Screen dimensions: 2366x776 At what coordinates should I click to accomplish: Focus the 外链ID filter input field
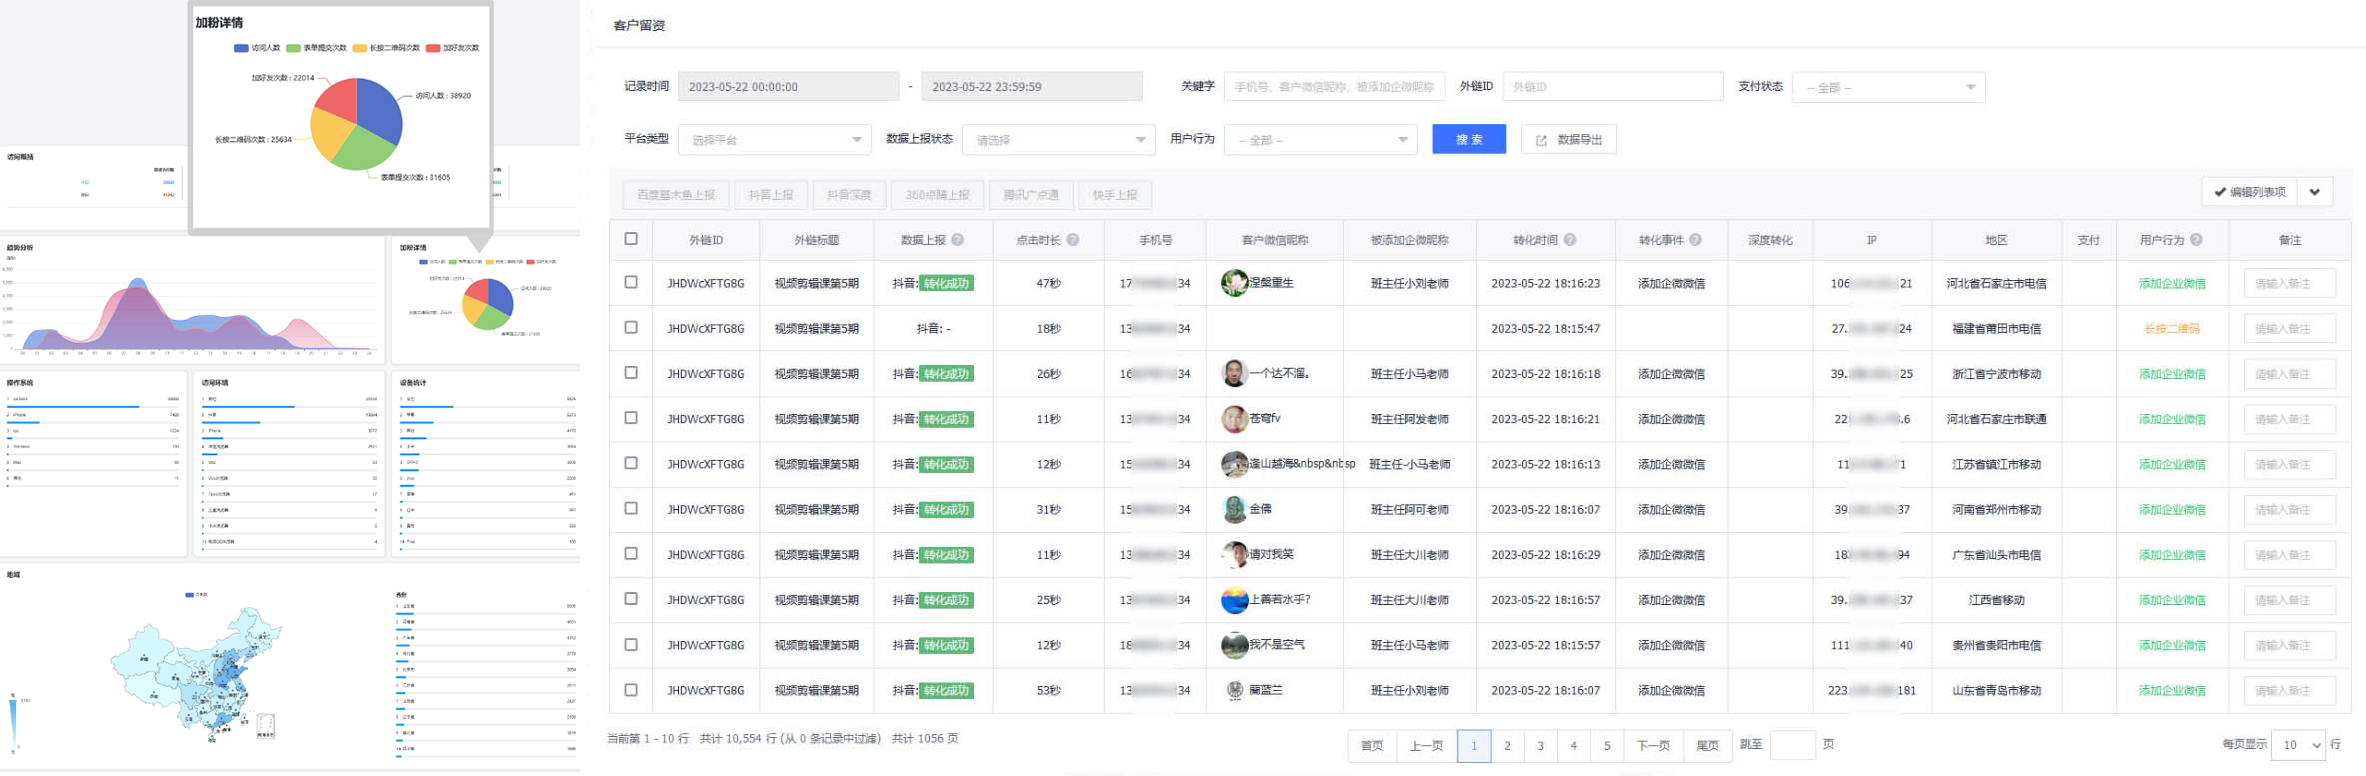pyautogui.click(x=1612, y=87)
